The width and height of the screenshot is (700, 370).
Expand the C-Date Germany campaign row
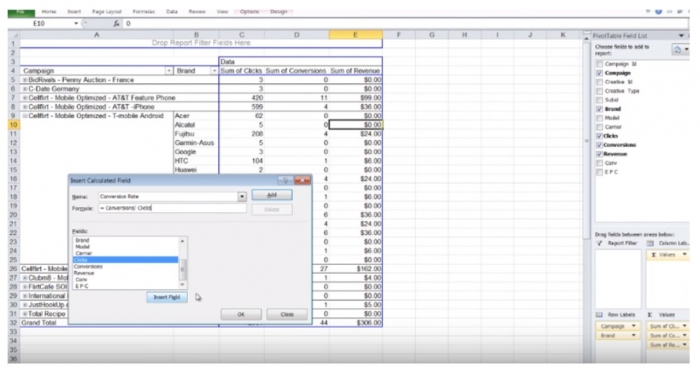(x=25, y=89)
